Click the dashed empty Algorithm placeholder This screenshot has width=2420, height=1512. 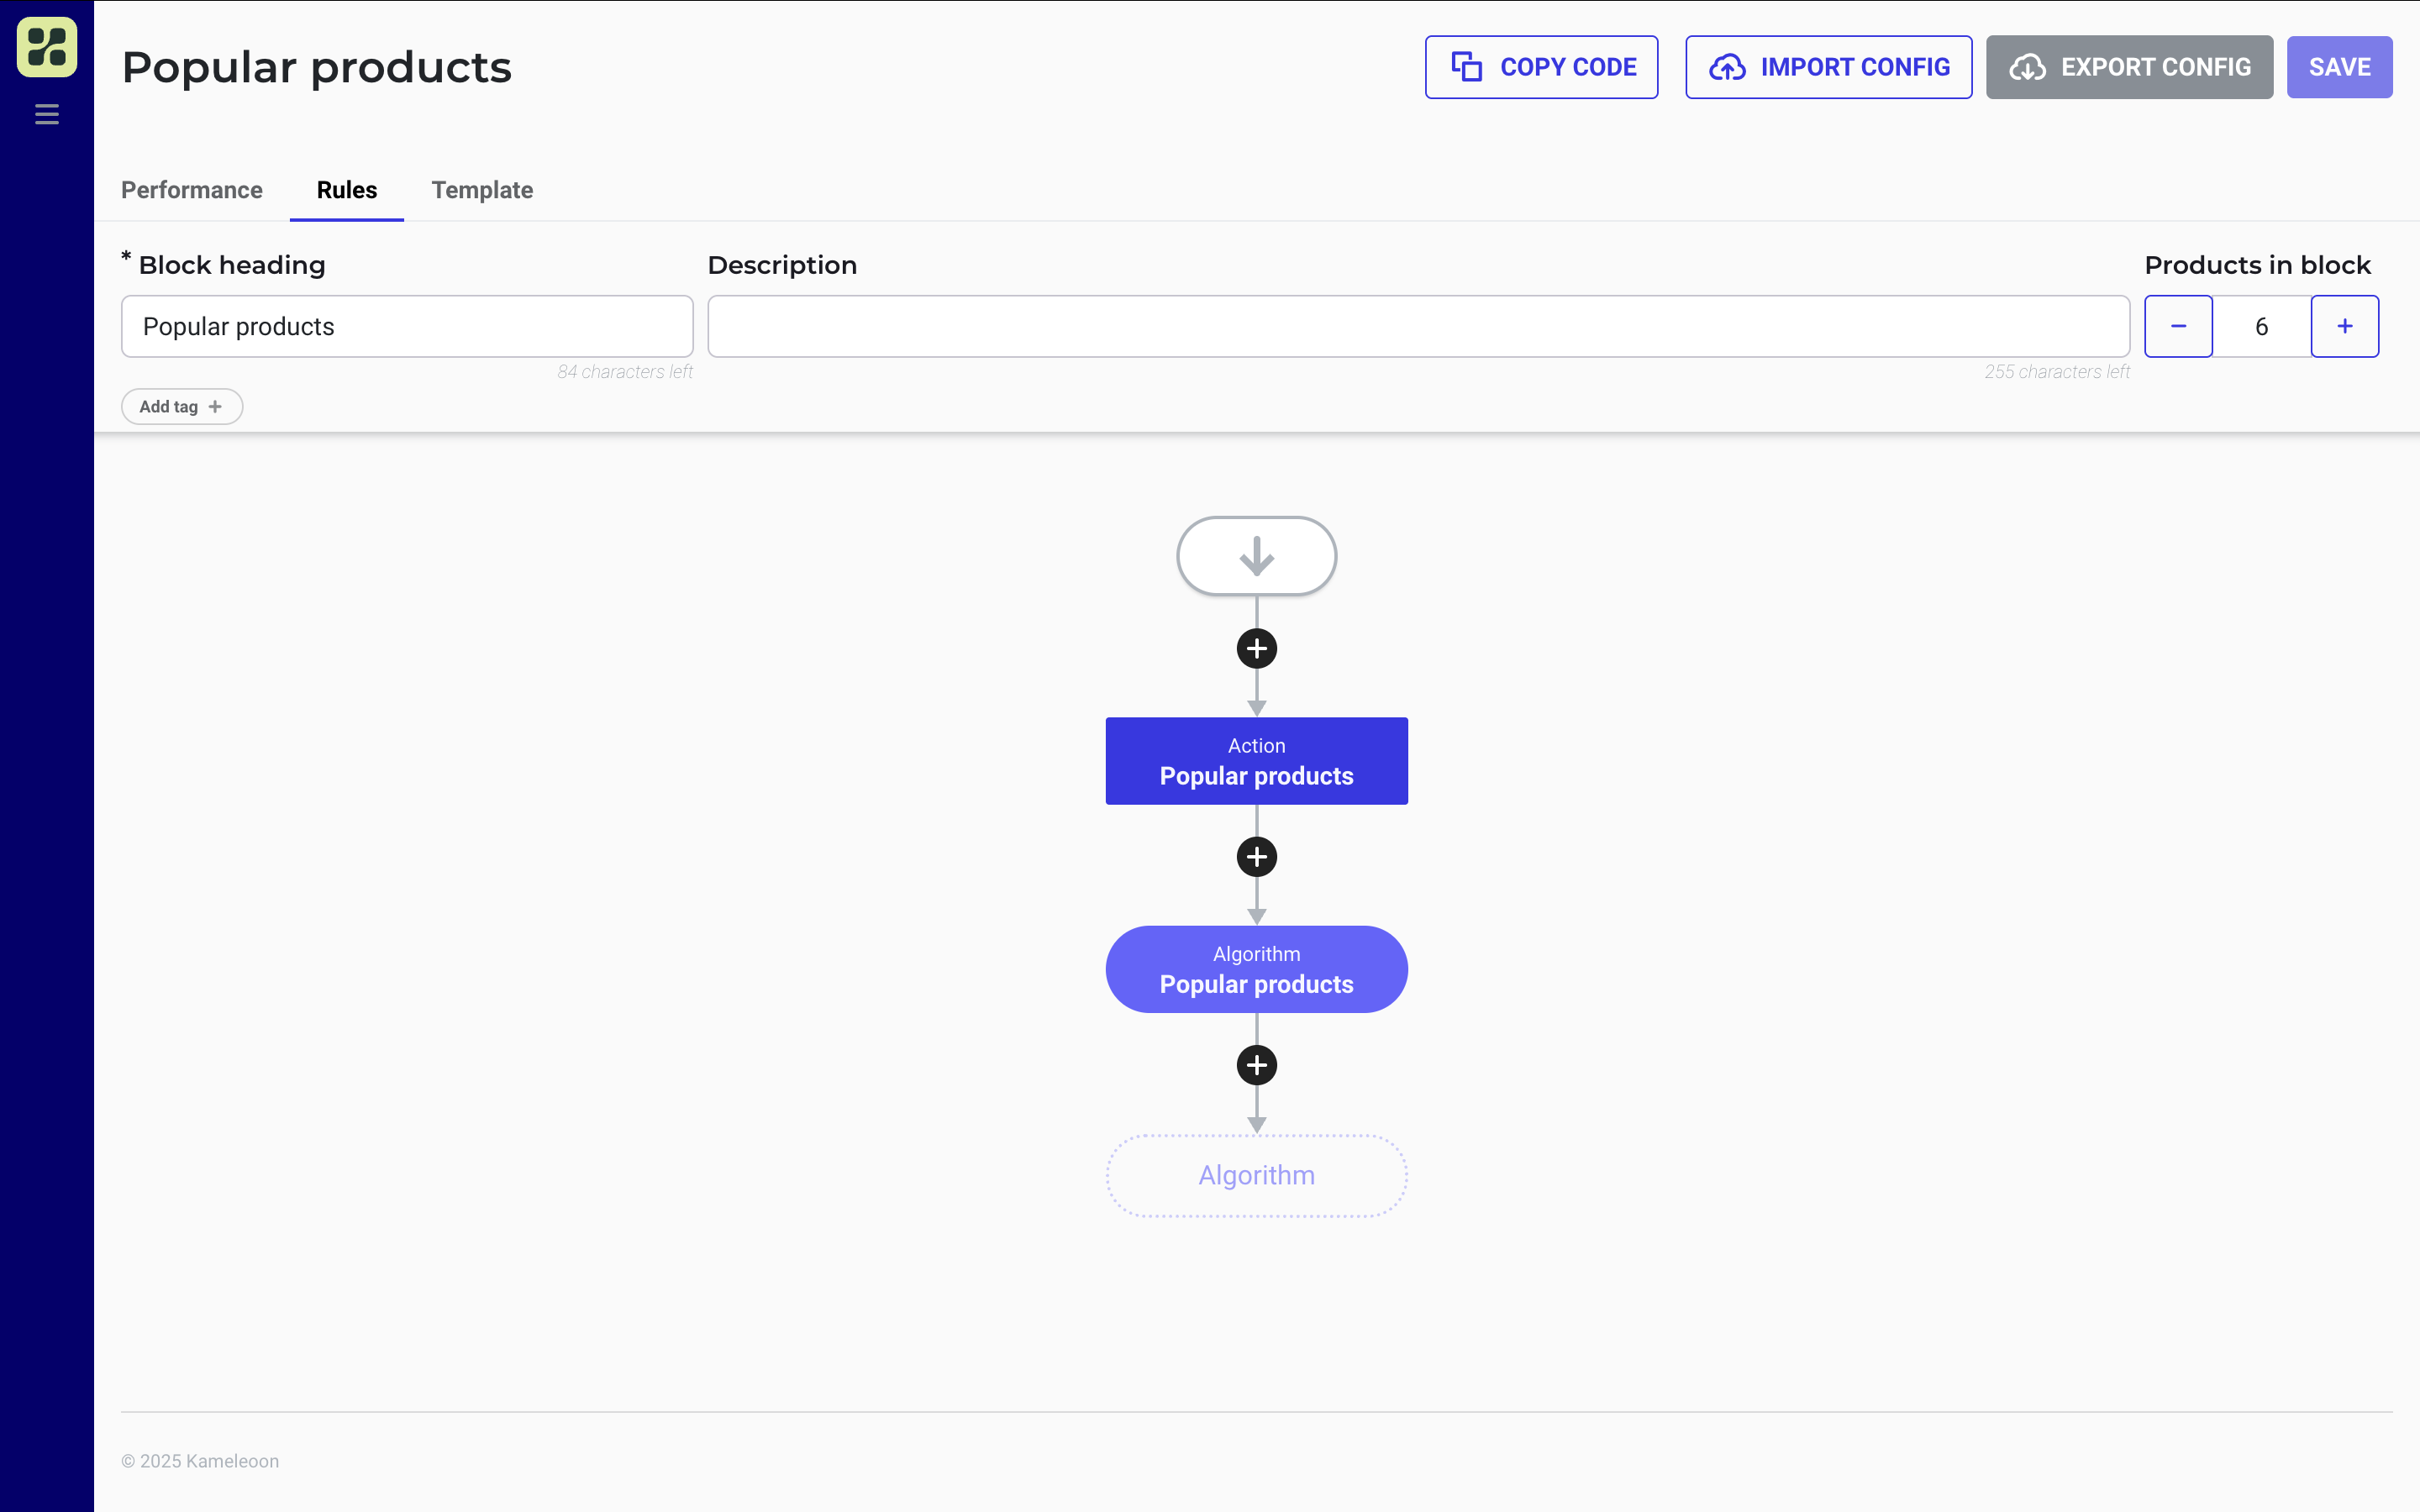(1256, 1175)
